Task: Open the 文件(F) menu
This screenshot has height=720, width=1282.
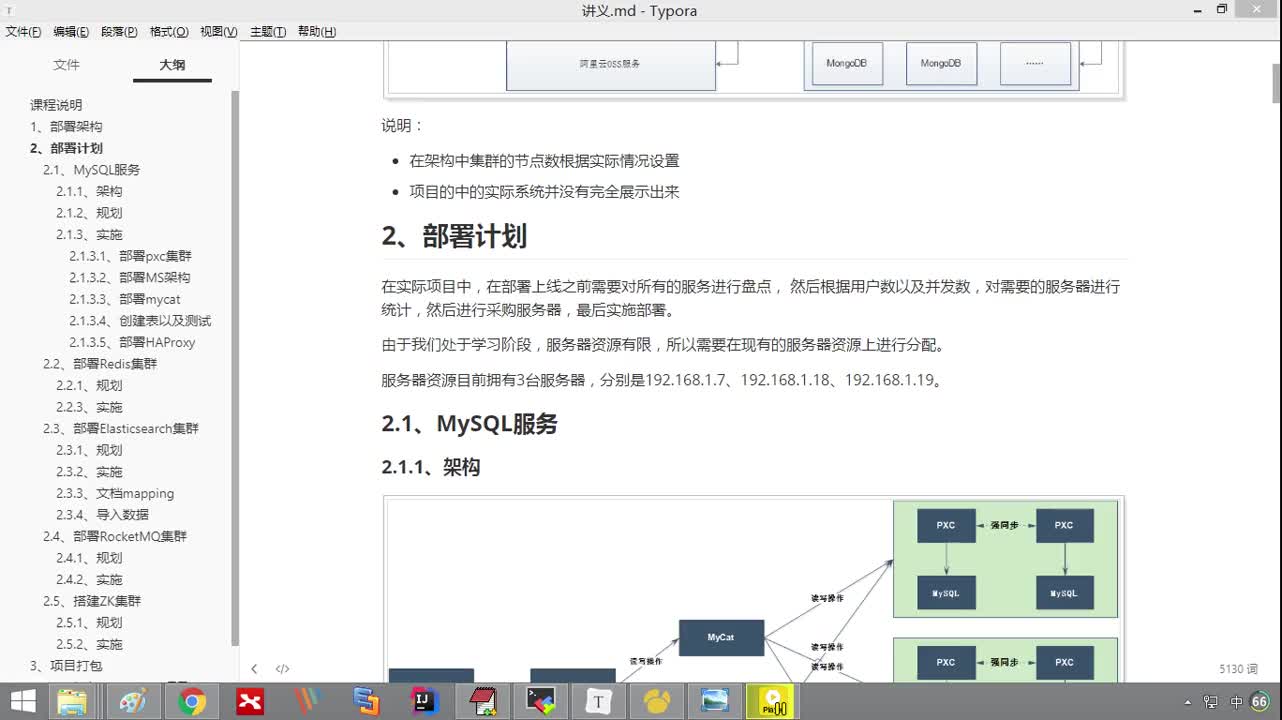Action: (x=23, y=32)
